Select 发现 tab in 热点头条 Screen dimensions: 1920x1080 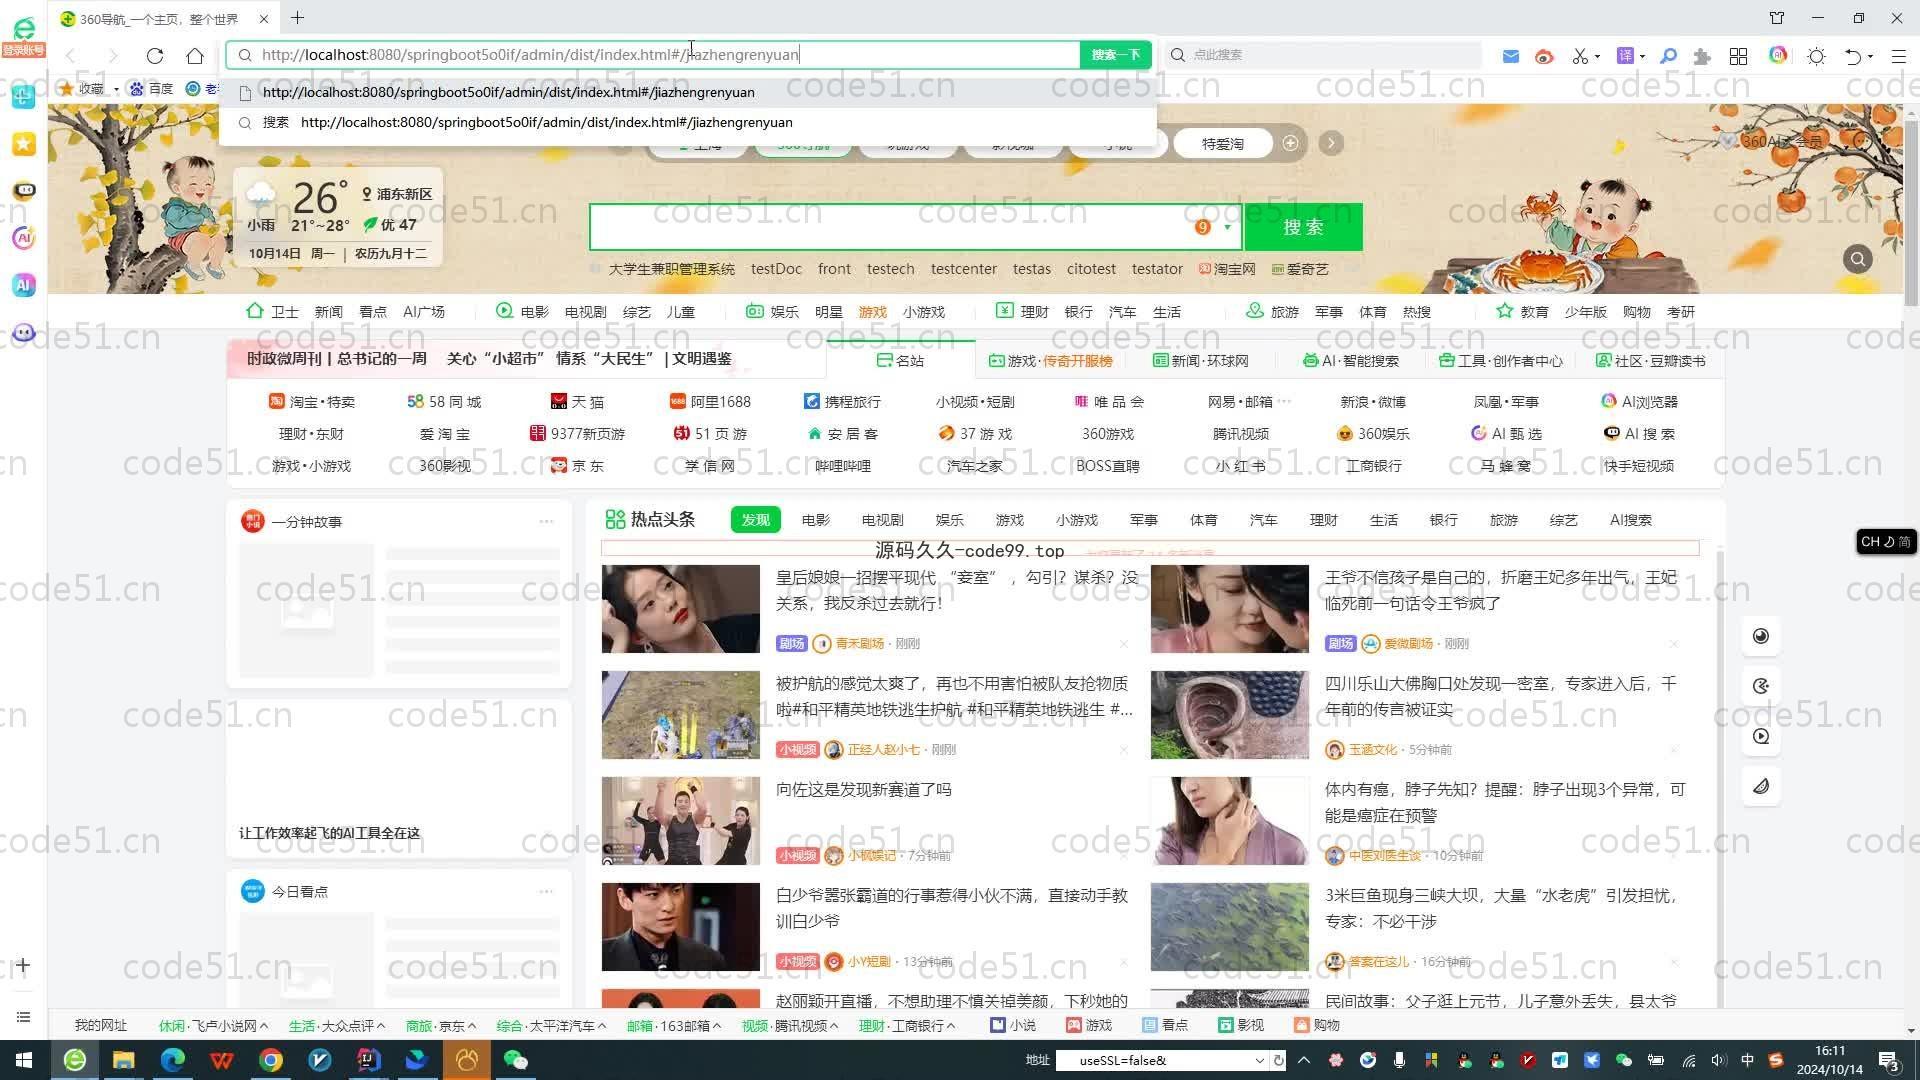click(x=755, y=520)
